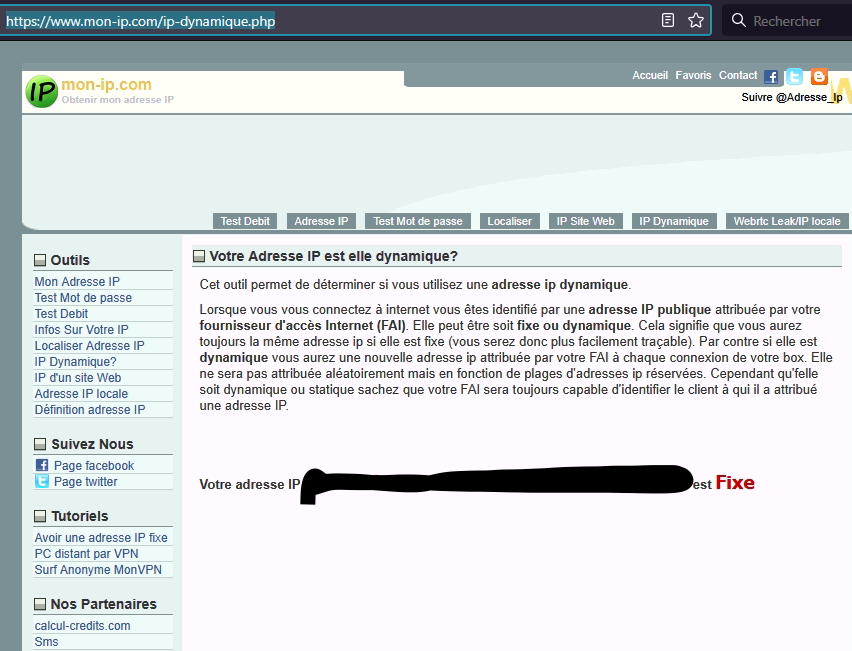Viewport: 852px width, 651px height.
Task: Click the green IP logo icon
Action: click(x=42, y=92)
